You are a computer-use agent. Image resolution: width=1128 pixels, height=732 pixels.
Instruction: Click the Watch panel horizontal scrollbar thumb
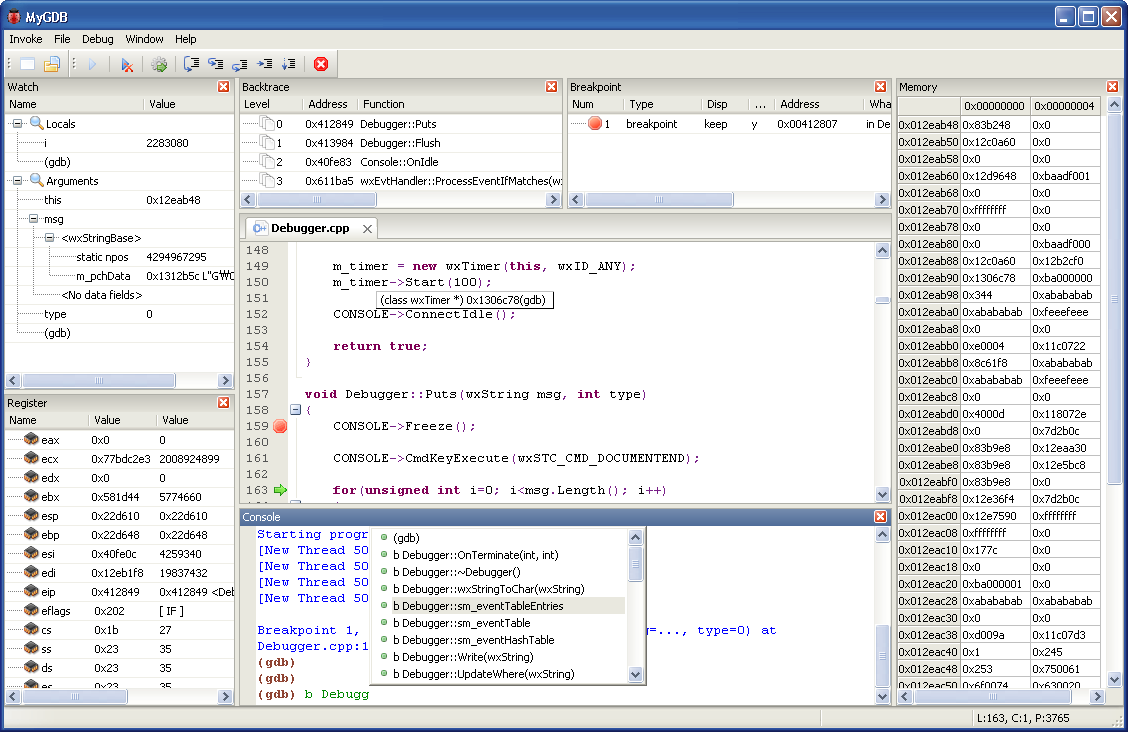[99, 380]
